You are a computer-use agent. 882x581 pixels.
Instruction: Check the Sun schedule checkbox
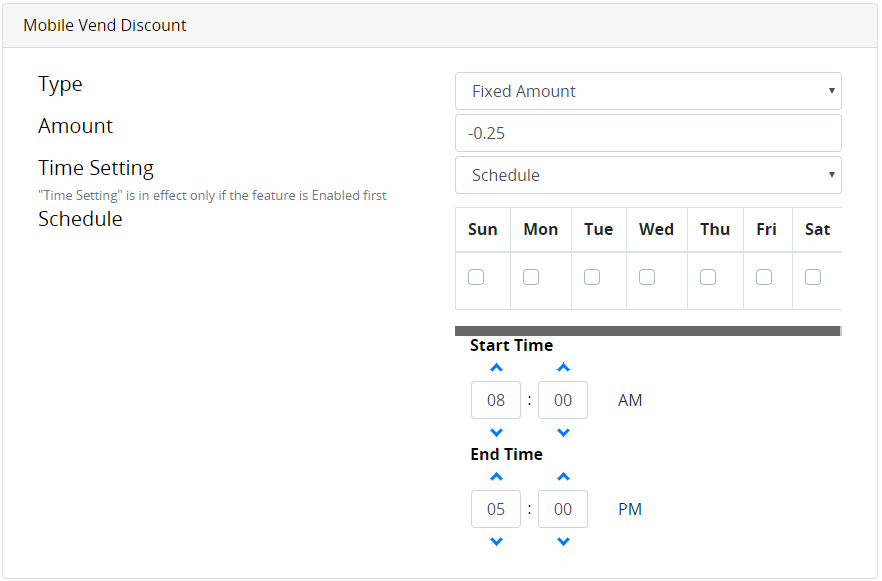click(x=476, y=277)
